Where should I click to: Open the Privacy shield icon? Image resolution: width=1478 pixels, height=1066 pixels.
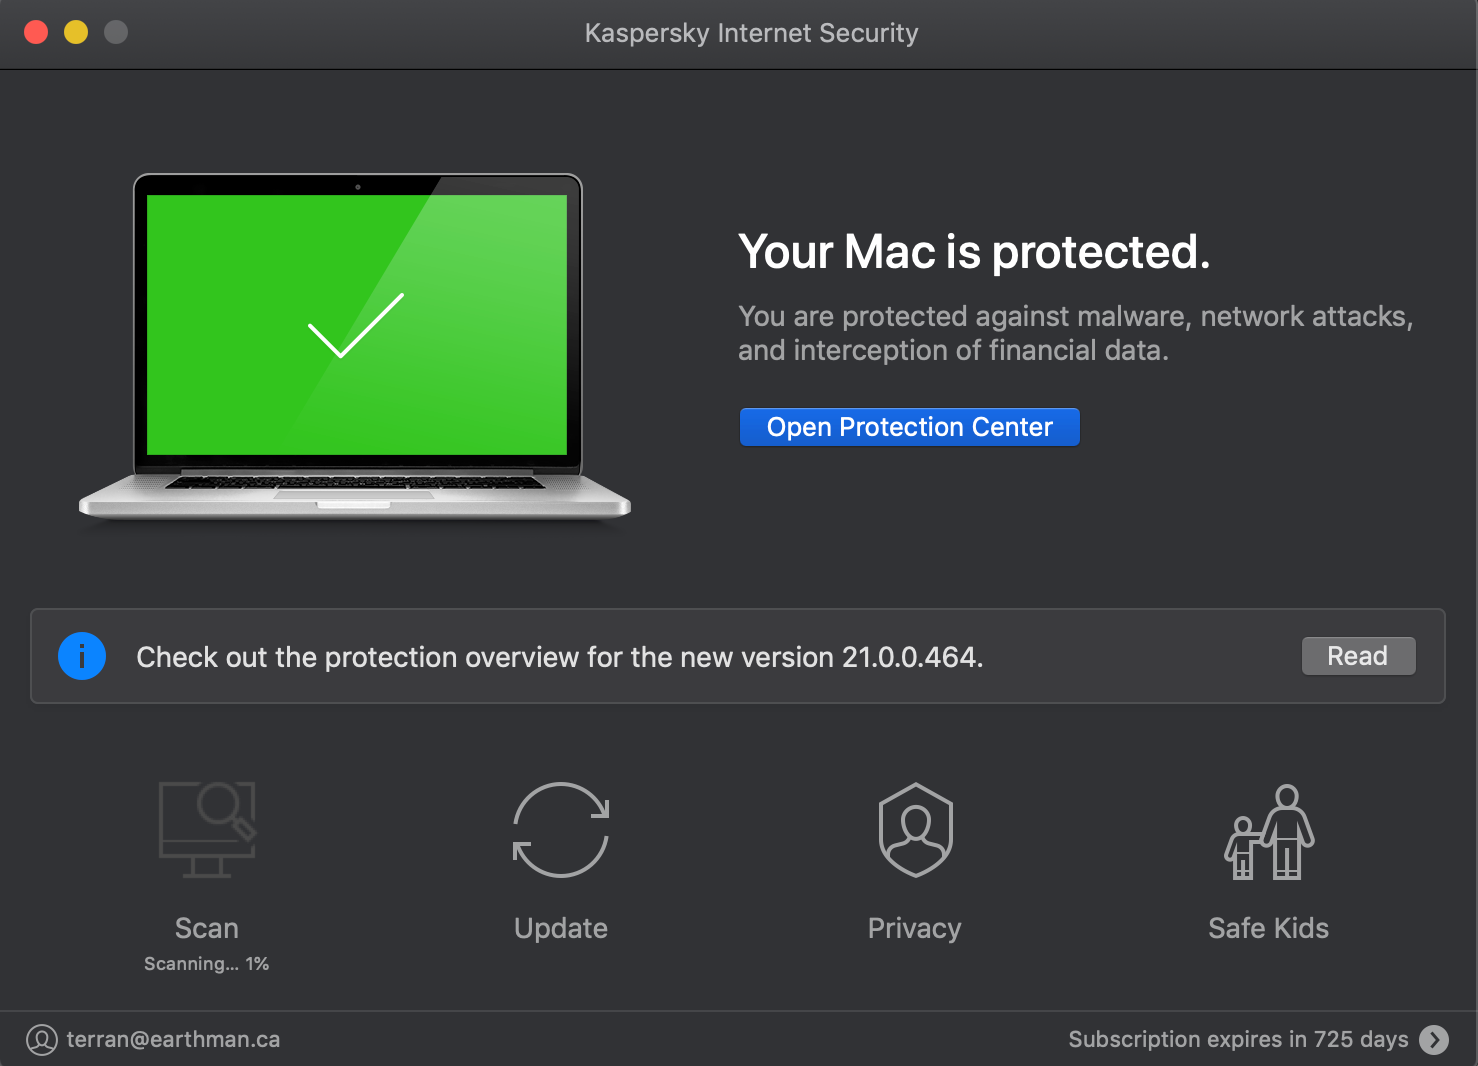click(x=915, y=830)
